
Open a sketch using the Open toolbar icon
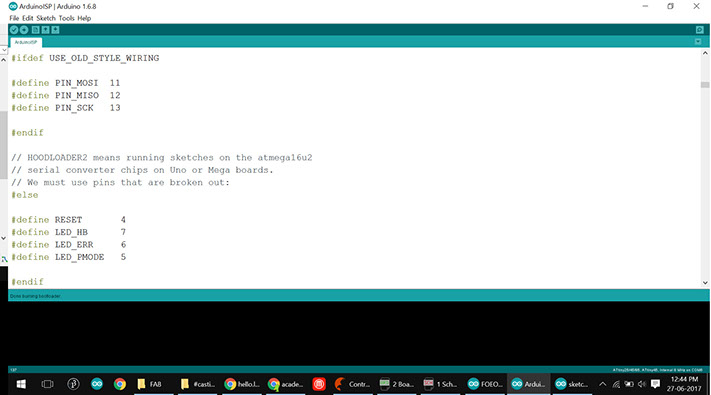tap(45, 30)
